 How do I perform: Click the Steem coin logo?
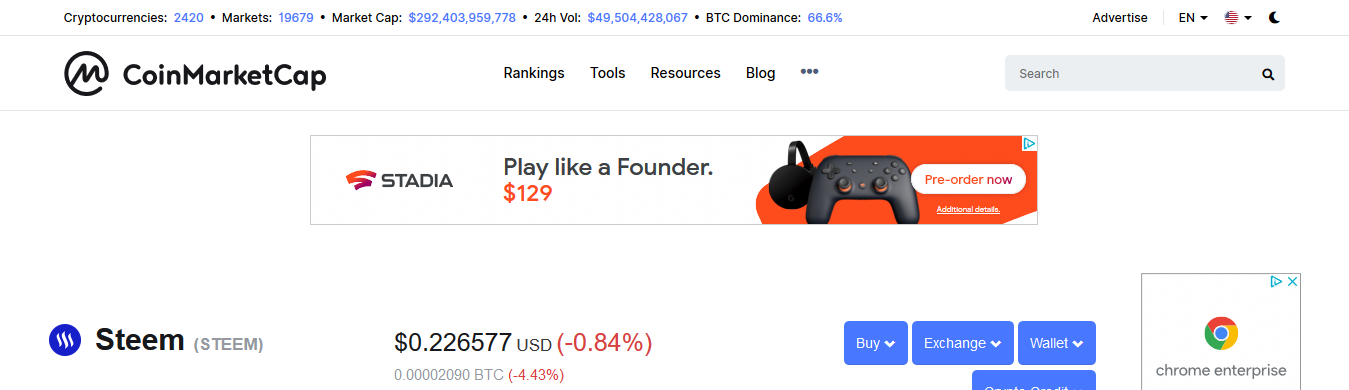[x=65, y=341]
